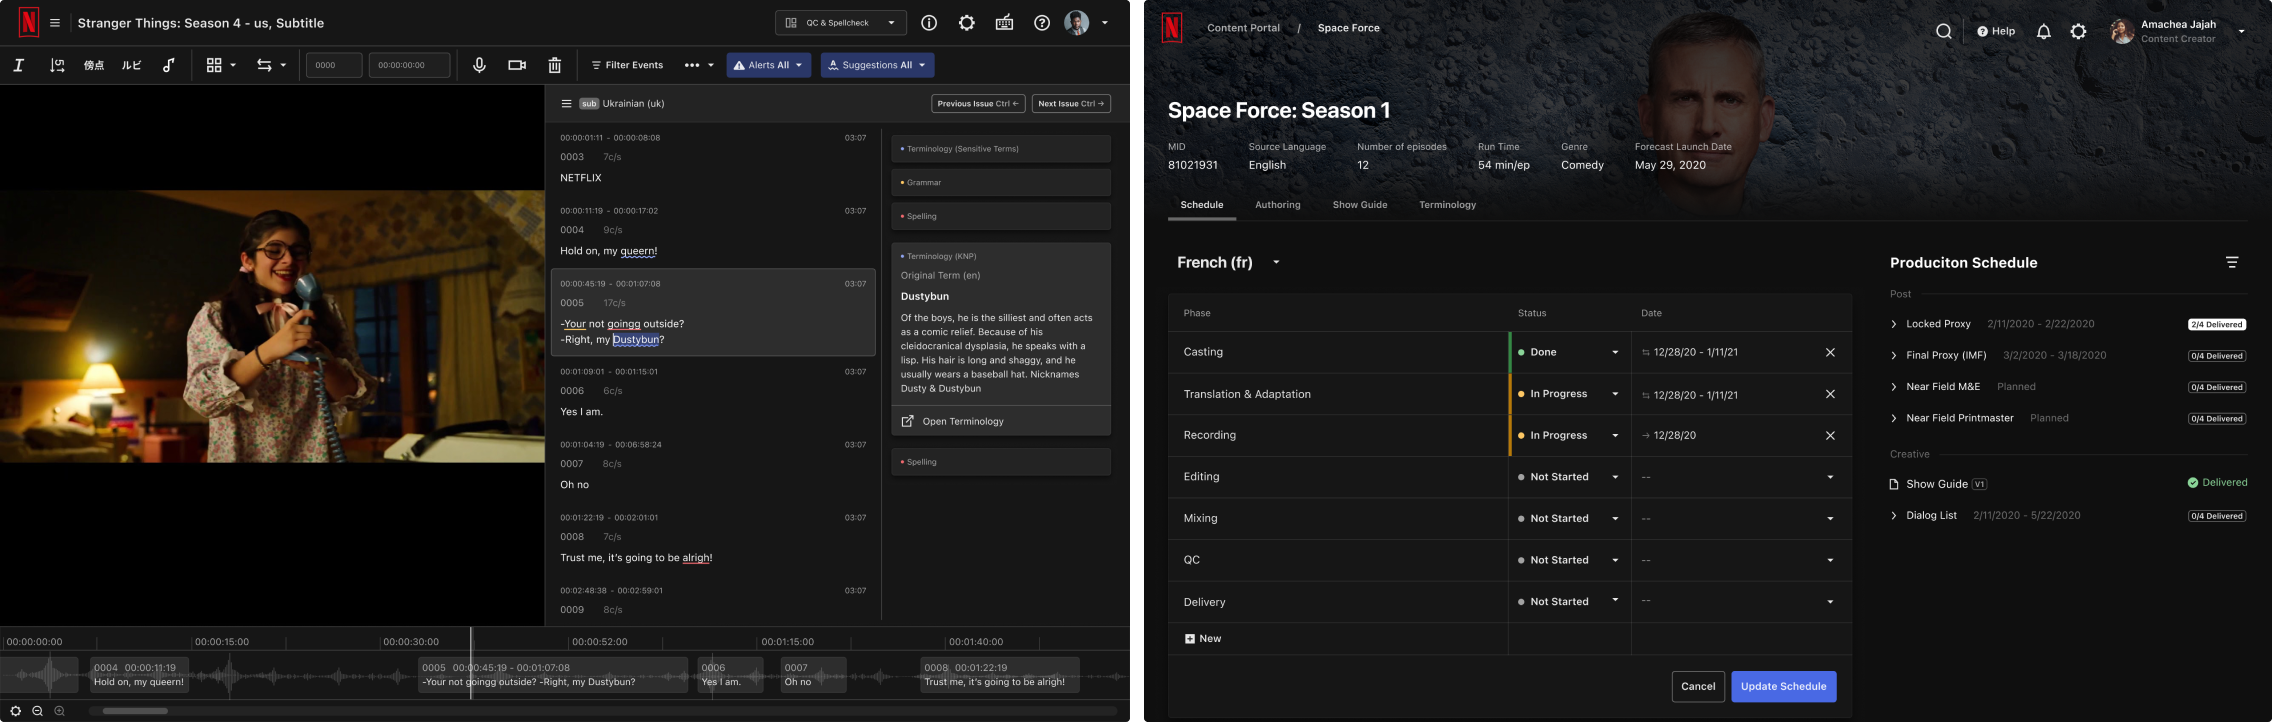
Task: Open the info icon in subtitle editor header
Action: point(929,23)
